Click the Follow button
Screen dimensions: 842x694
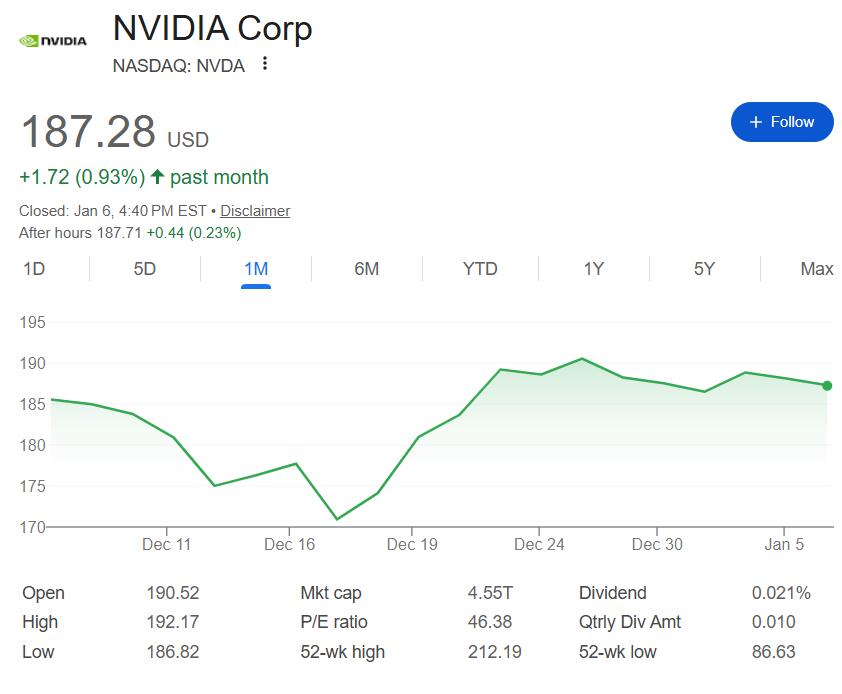point(781,122)
